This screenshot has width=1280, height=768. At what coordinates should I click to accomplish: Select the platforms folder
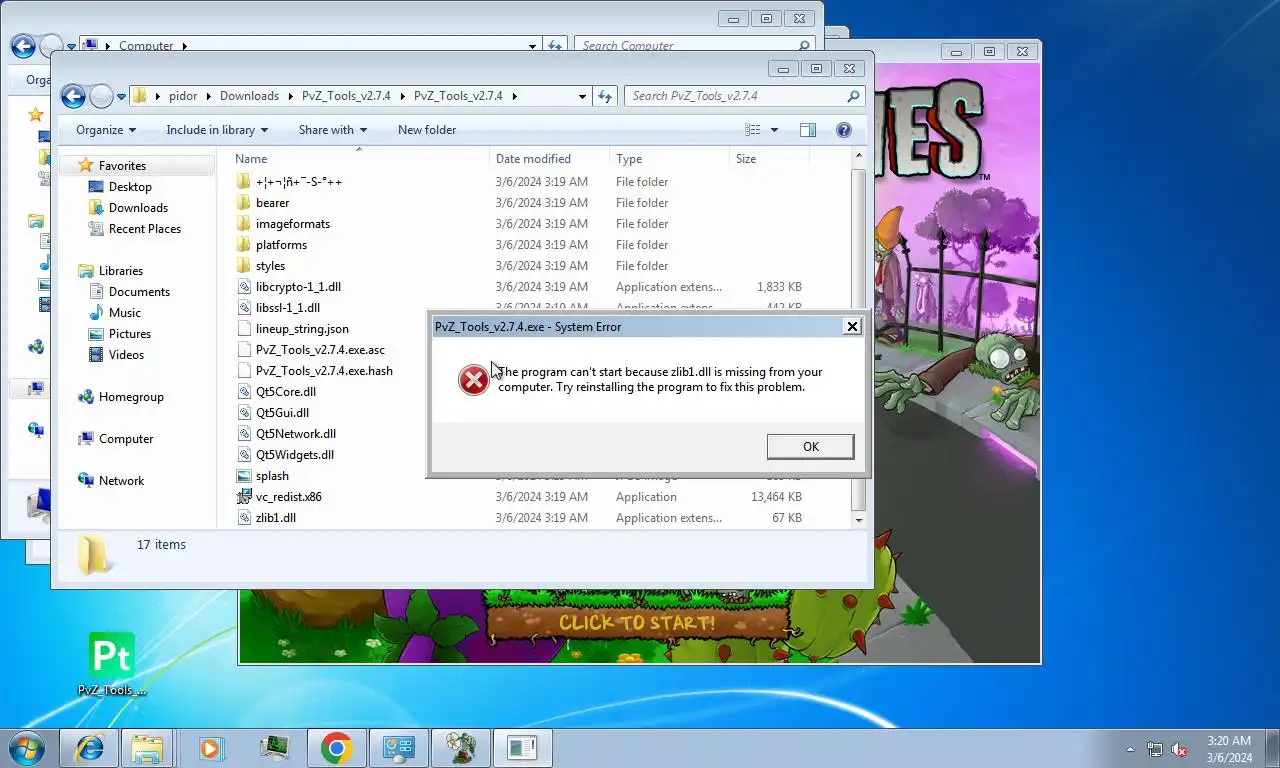click(281, 245)
